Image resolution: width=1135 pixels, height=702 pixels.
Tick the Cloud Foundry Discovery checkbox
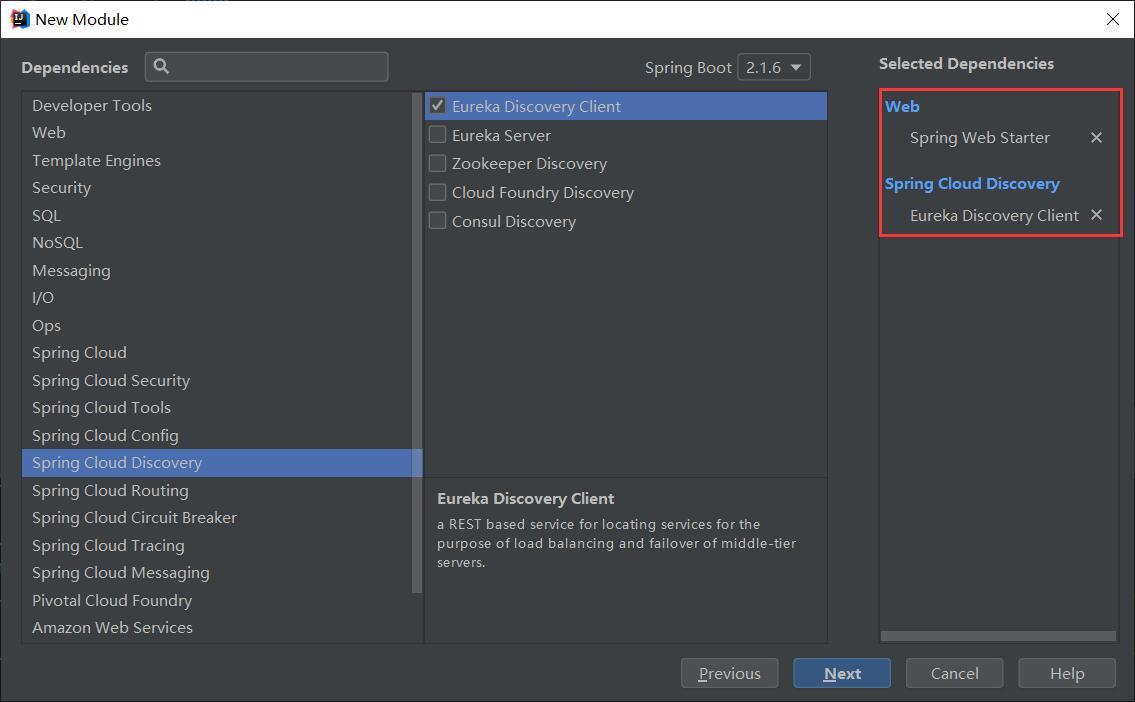[x=437, y=193]
